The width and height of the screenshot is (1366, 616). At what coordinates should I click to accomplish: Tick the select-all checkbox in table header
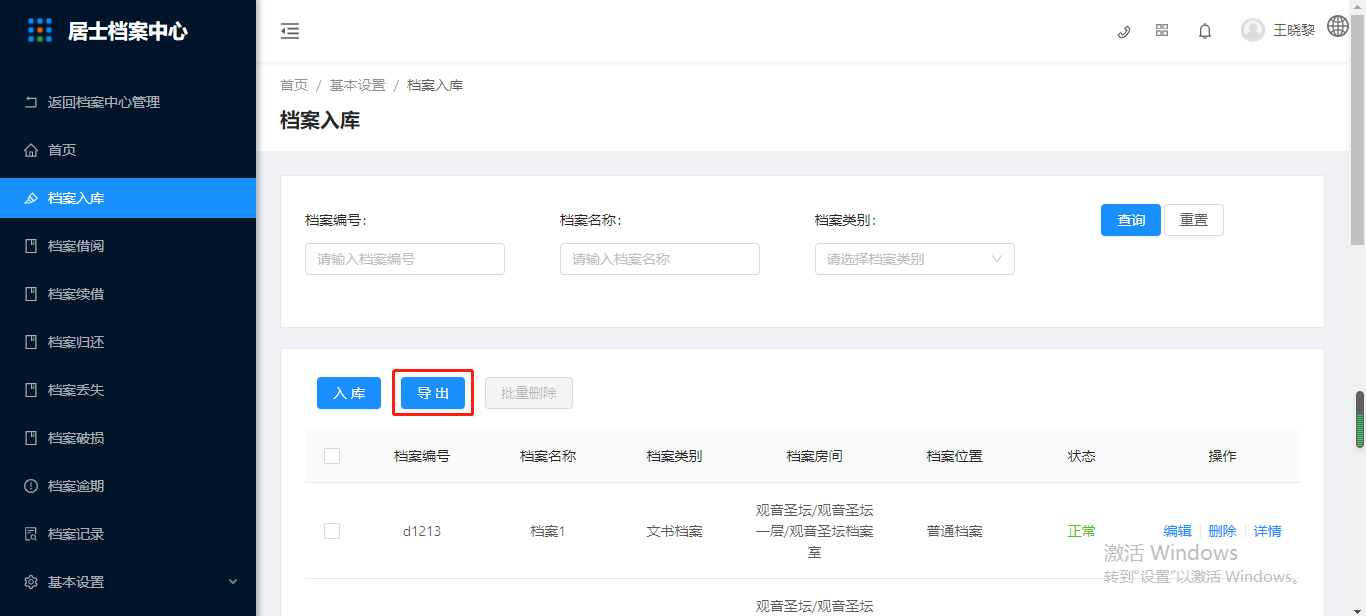tap(332, 456)
